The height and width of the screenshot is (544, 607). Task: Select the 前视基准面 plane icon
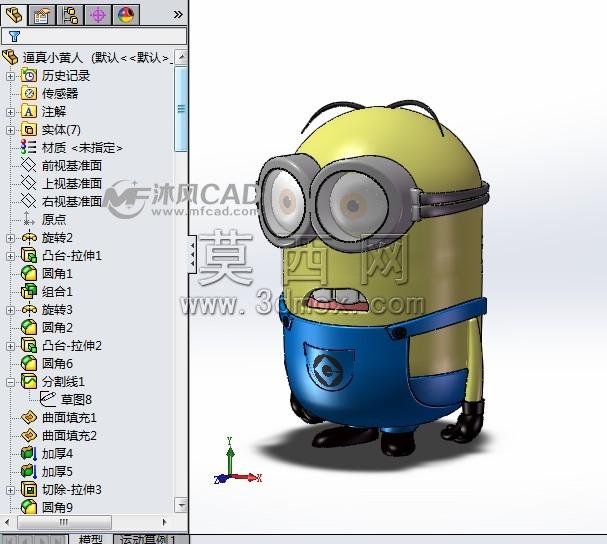pyautogui.click(x=29, y=165)
